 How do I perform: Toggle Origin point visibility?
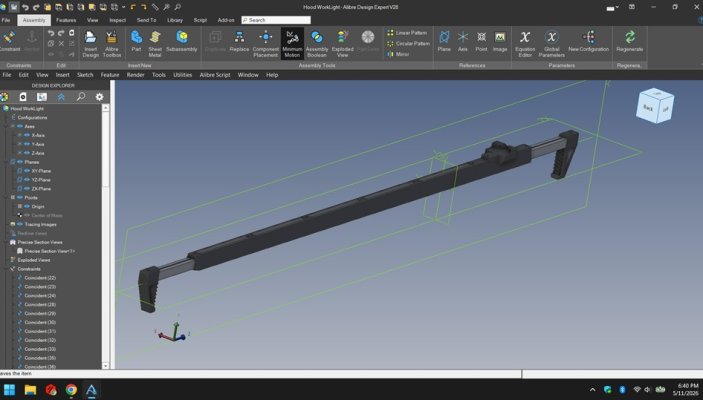(27, 207)
